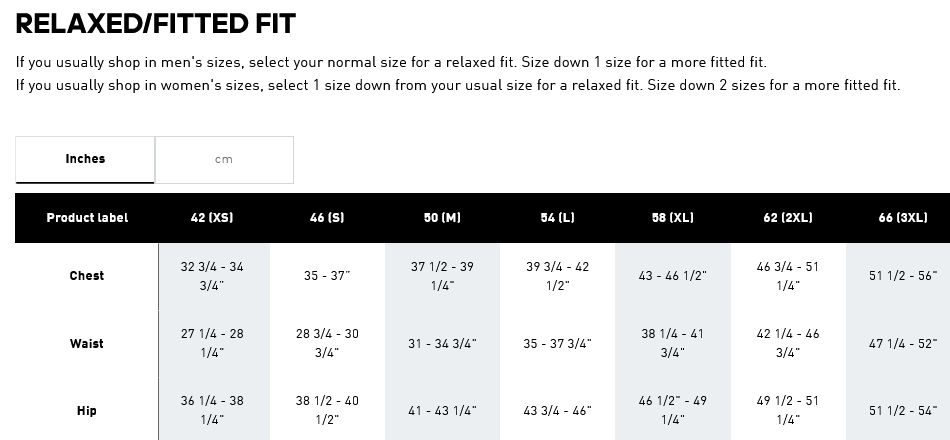Click the 42 (XS) column header
This screenshot has width=950, height=440.
point(212,217)
